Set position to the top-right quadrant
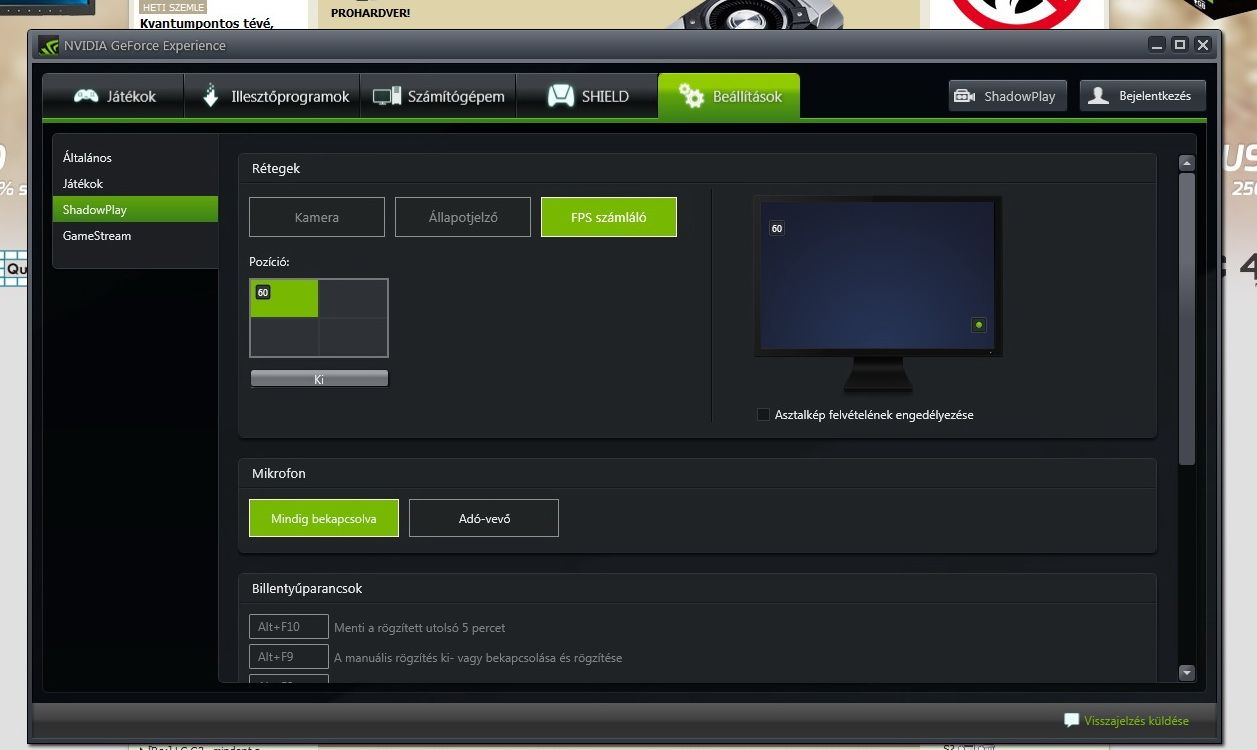 click(353, 299)
